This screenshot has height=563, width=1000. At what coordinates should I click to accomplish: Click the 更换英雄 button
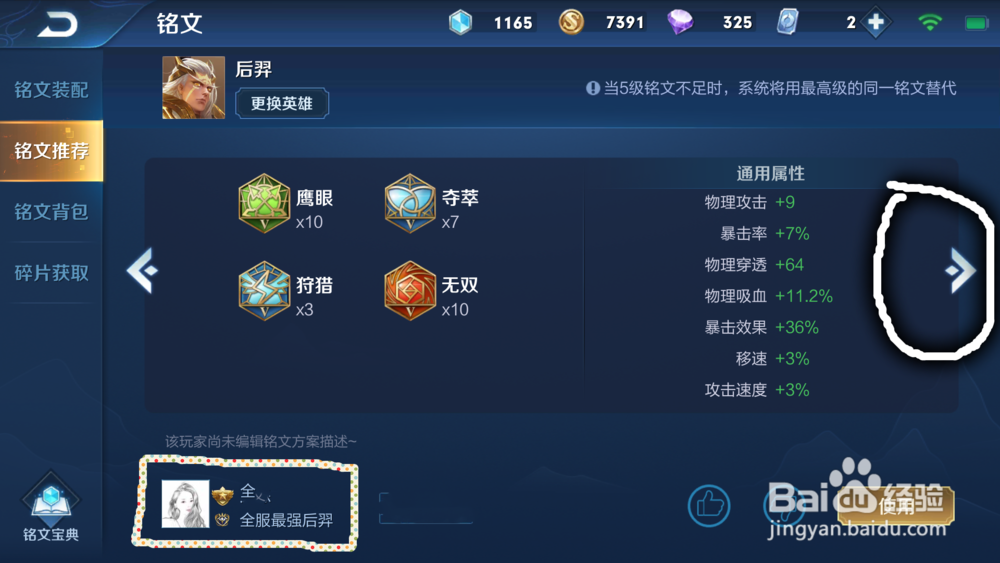pyautogui.click(x=282, y=103)
